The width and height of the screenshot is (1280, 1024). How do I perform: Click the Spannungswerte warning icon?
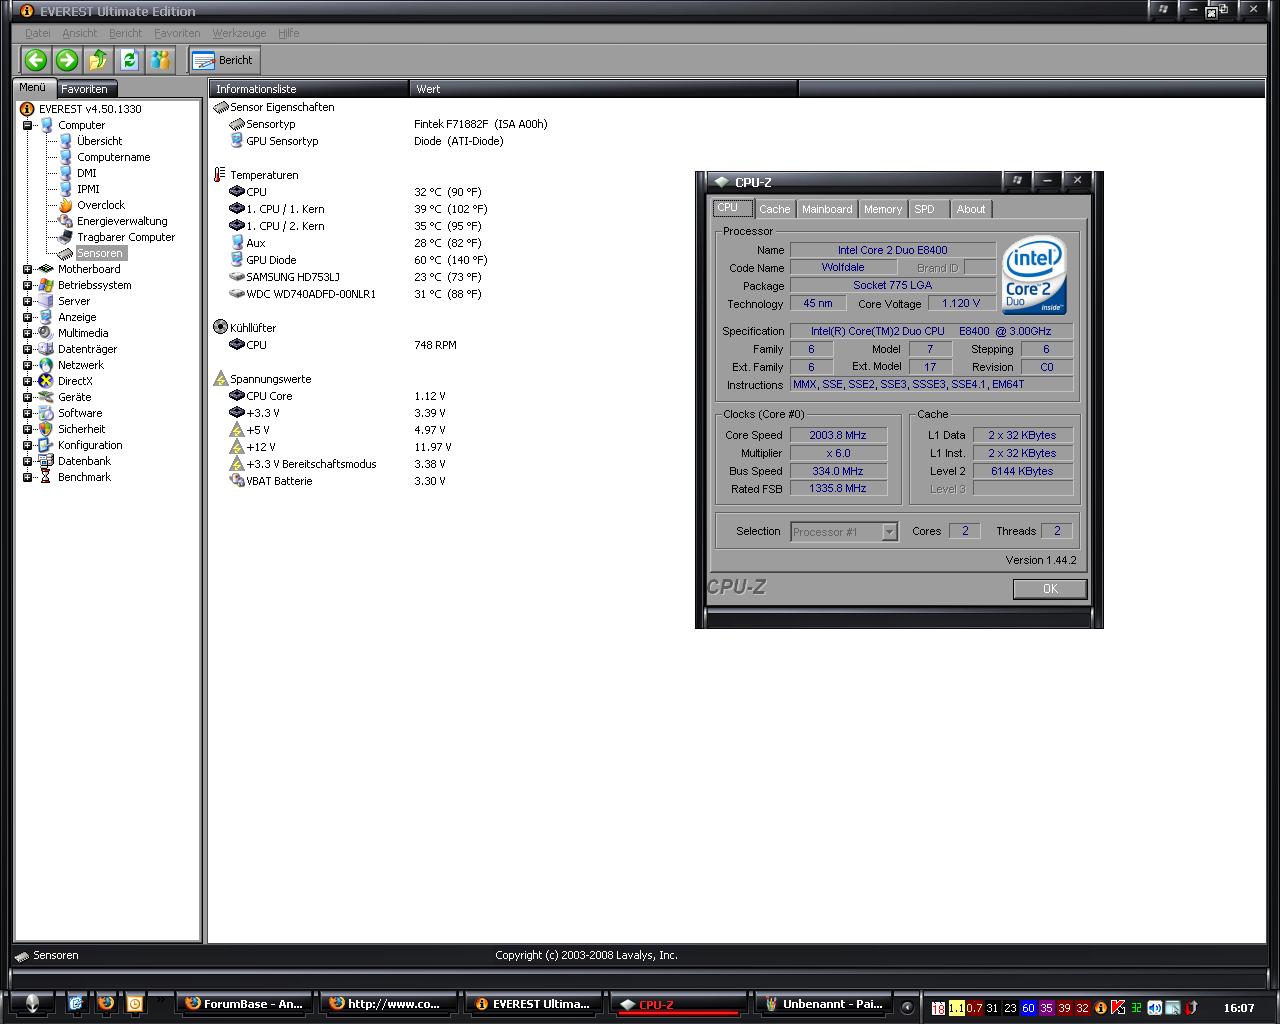click(x=221, y=379)
